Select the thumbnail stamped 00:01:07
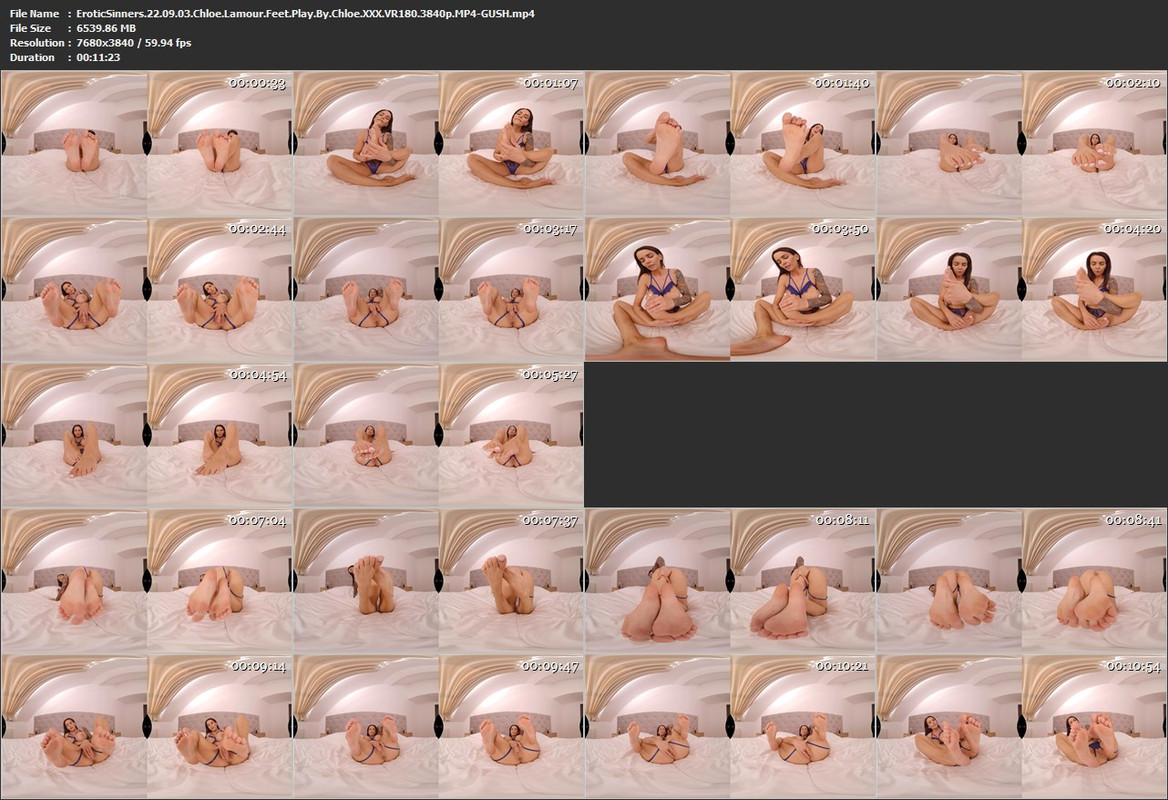Viewport: 1168px width, 800px height. 438,143
